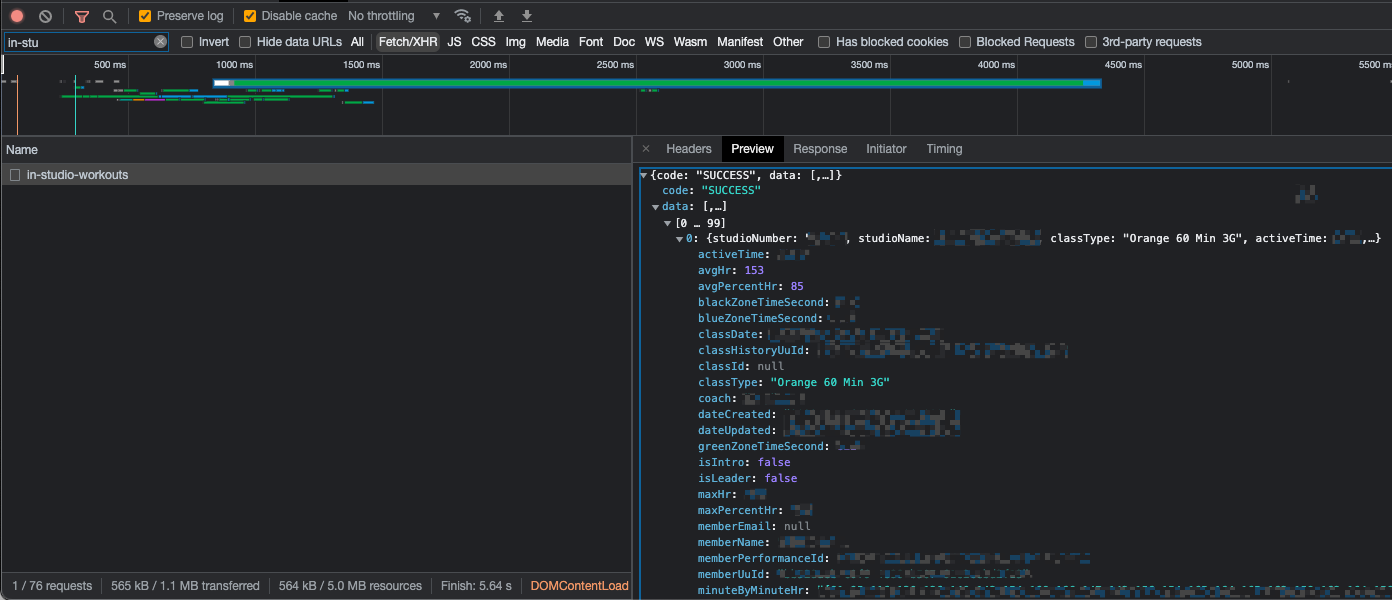Click the classId: null row

point(741,367)
